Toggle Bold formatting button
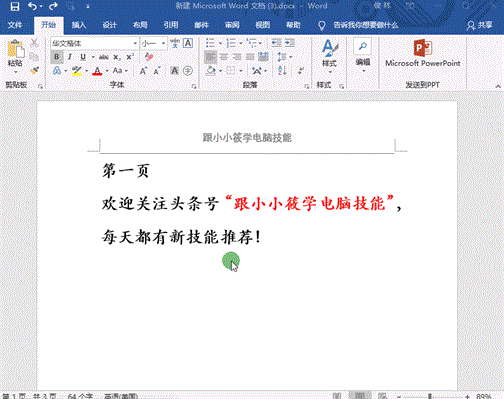This screenshot has height=399, width=504. pos(57,57)
